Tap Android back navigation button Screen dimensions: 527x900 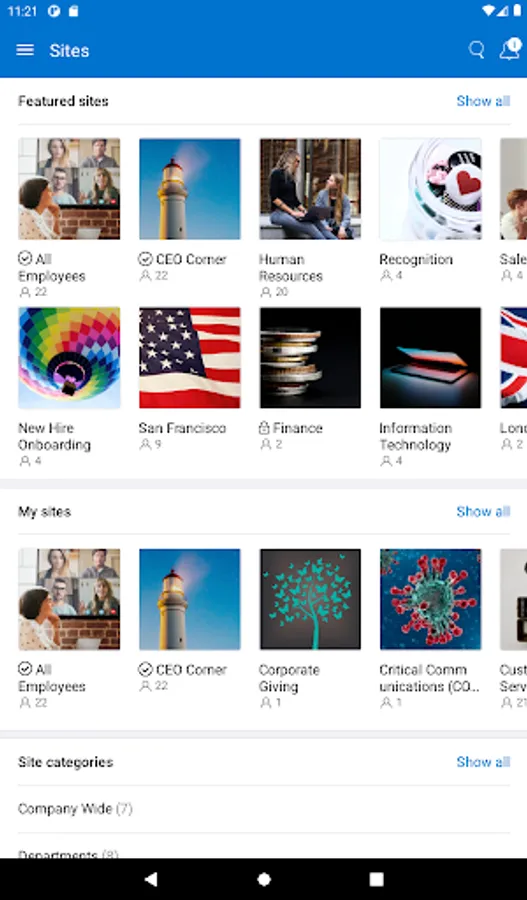150,879
